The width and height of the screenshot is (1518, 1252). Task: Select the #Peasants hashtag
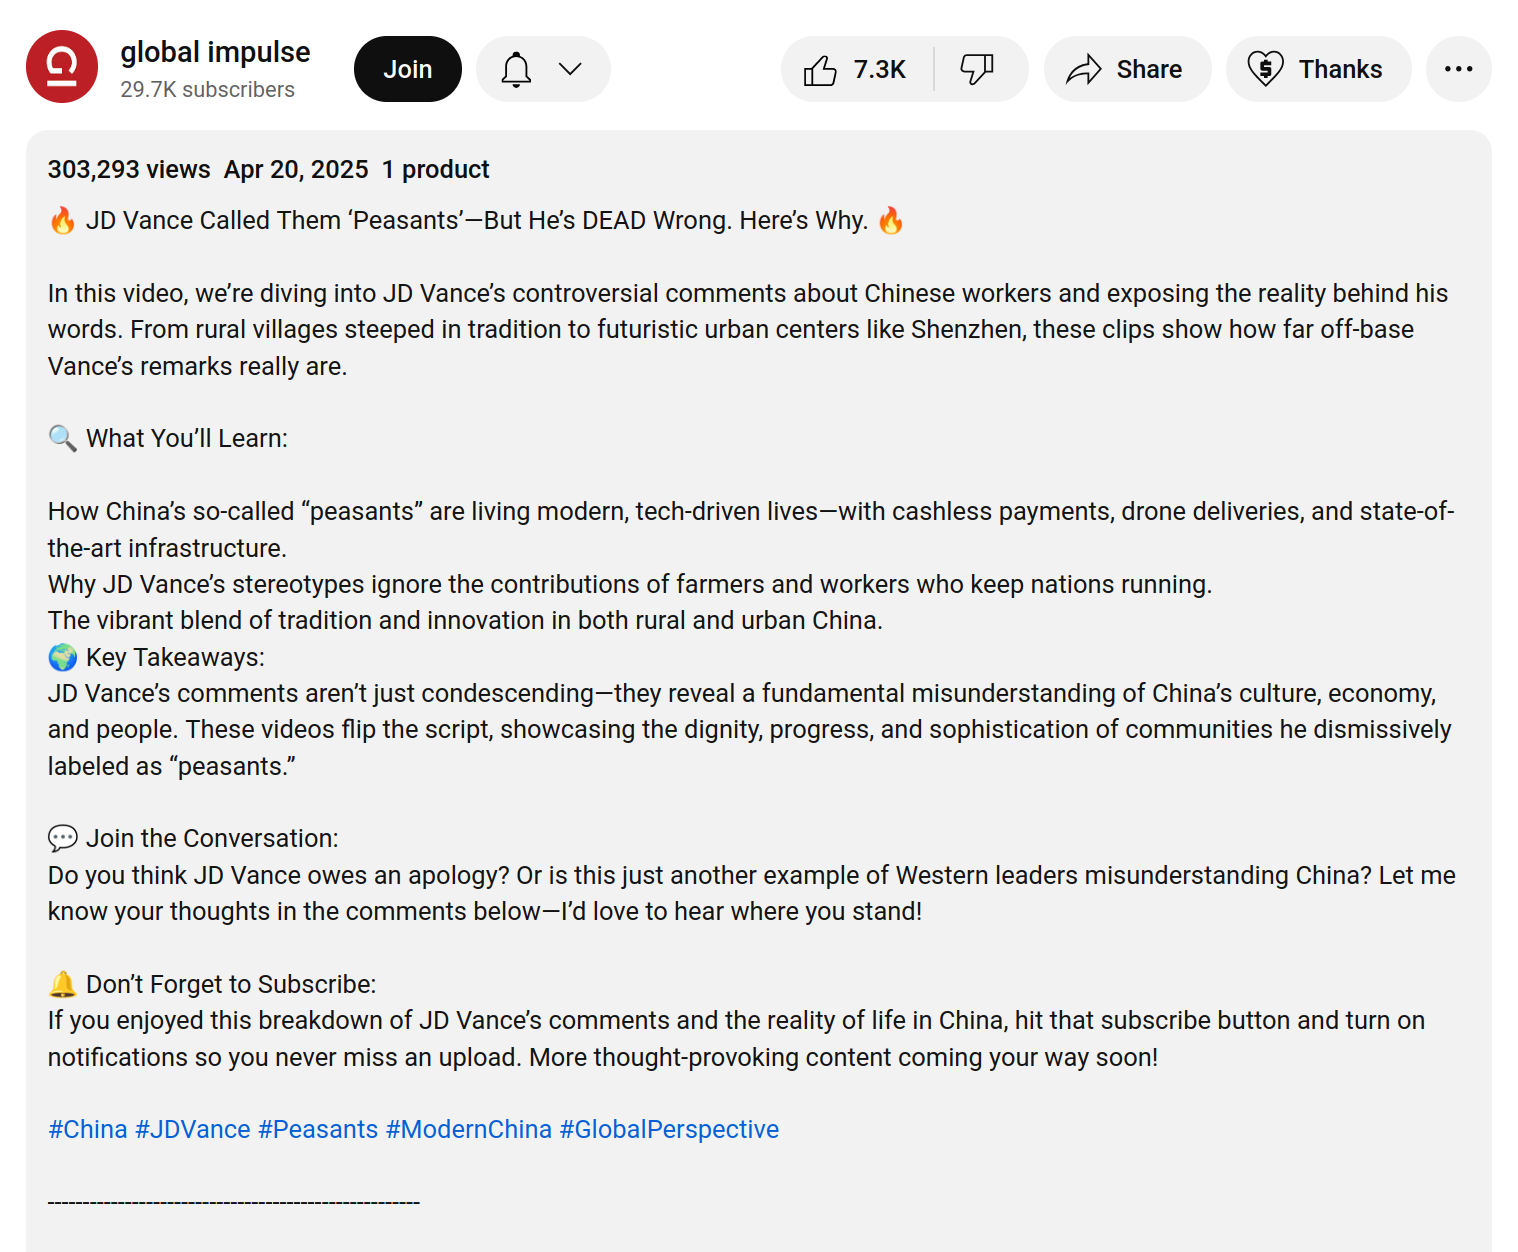click(x=318, y=1129)
